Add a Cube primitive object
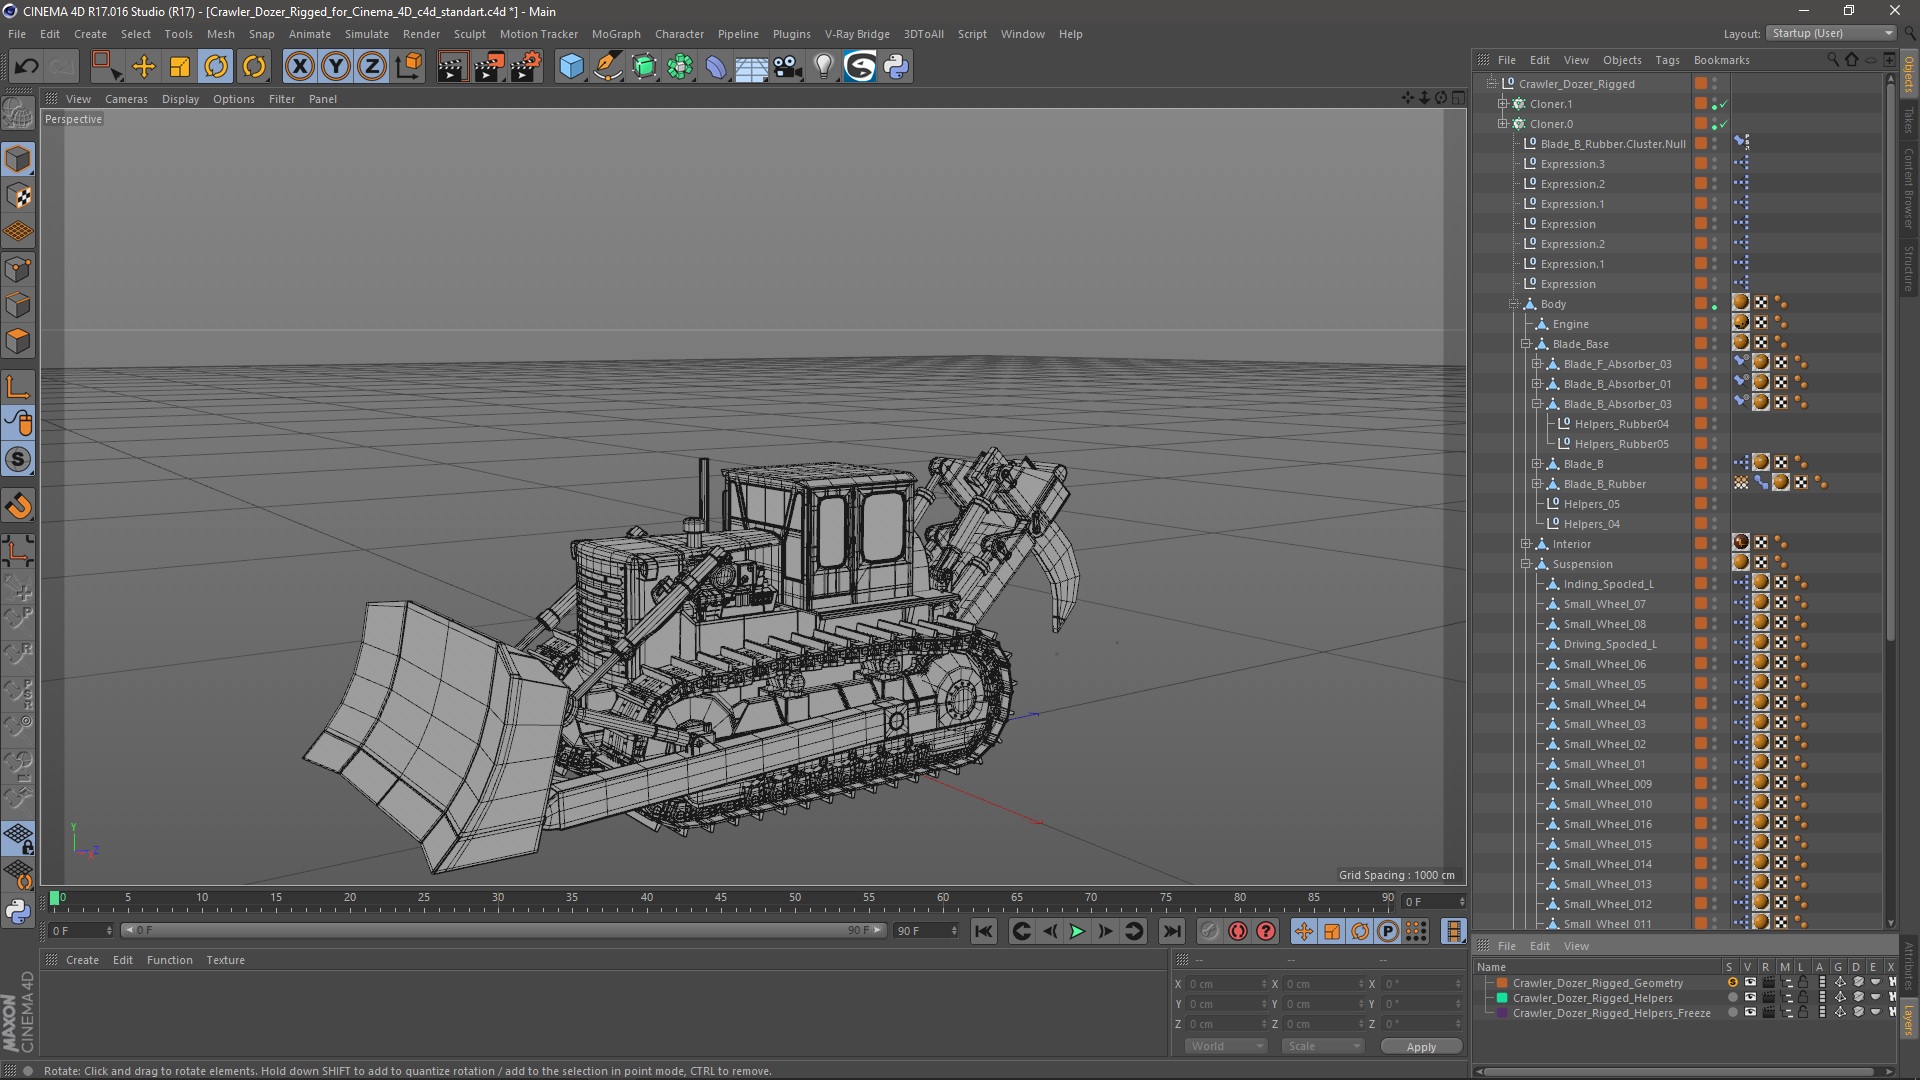1920x1080 pixels. 571,67
